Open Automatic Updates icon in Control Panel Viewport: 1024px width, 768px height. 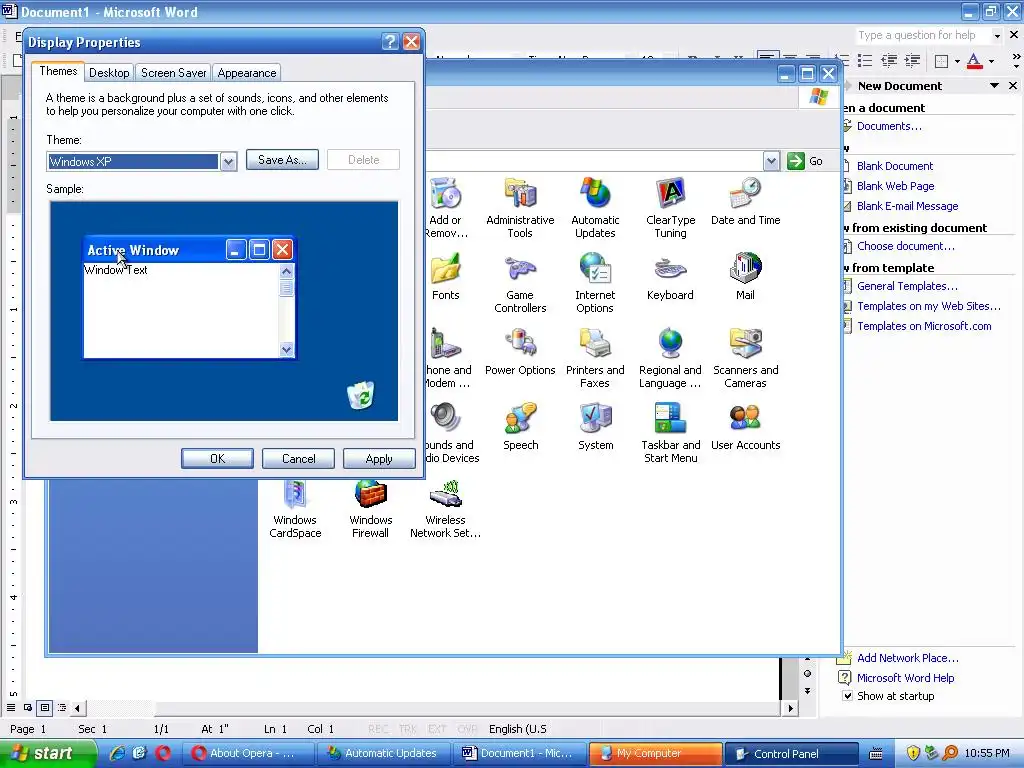pyautogui.click(x=595, y=208)
